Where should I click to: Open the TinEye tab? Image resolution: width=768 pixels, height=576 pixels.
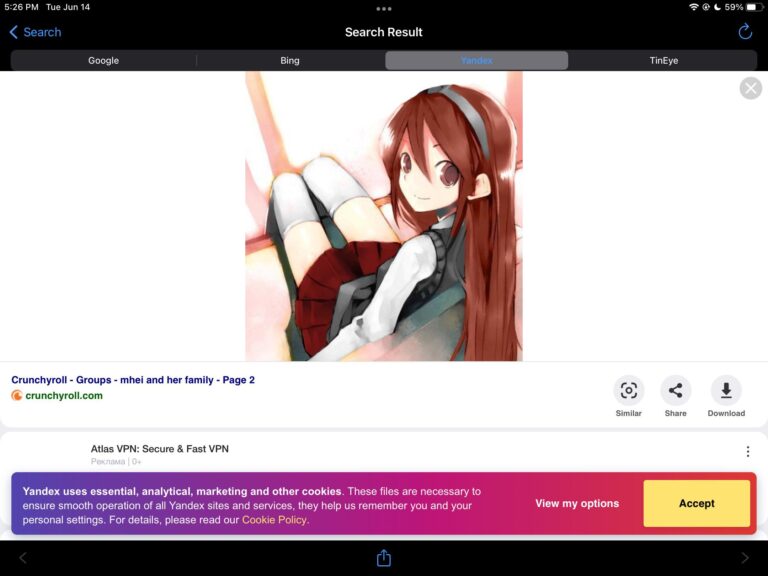click(x=663, y=61)
